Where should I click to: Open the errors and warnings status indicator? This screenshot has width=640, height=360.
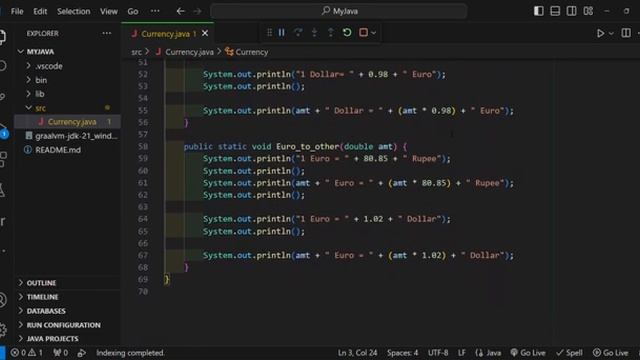[x=27, y=353]
